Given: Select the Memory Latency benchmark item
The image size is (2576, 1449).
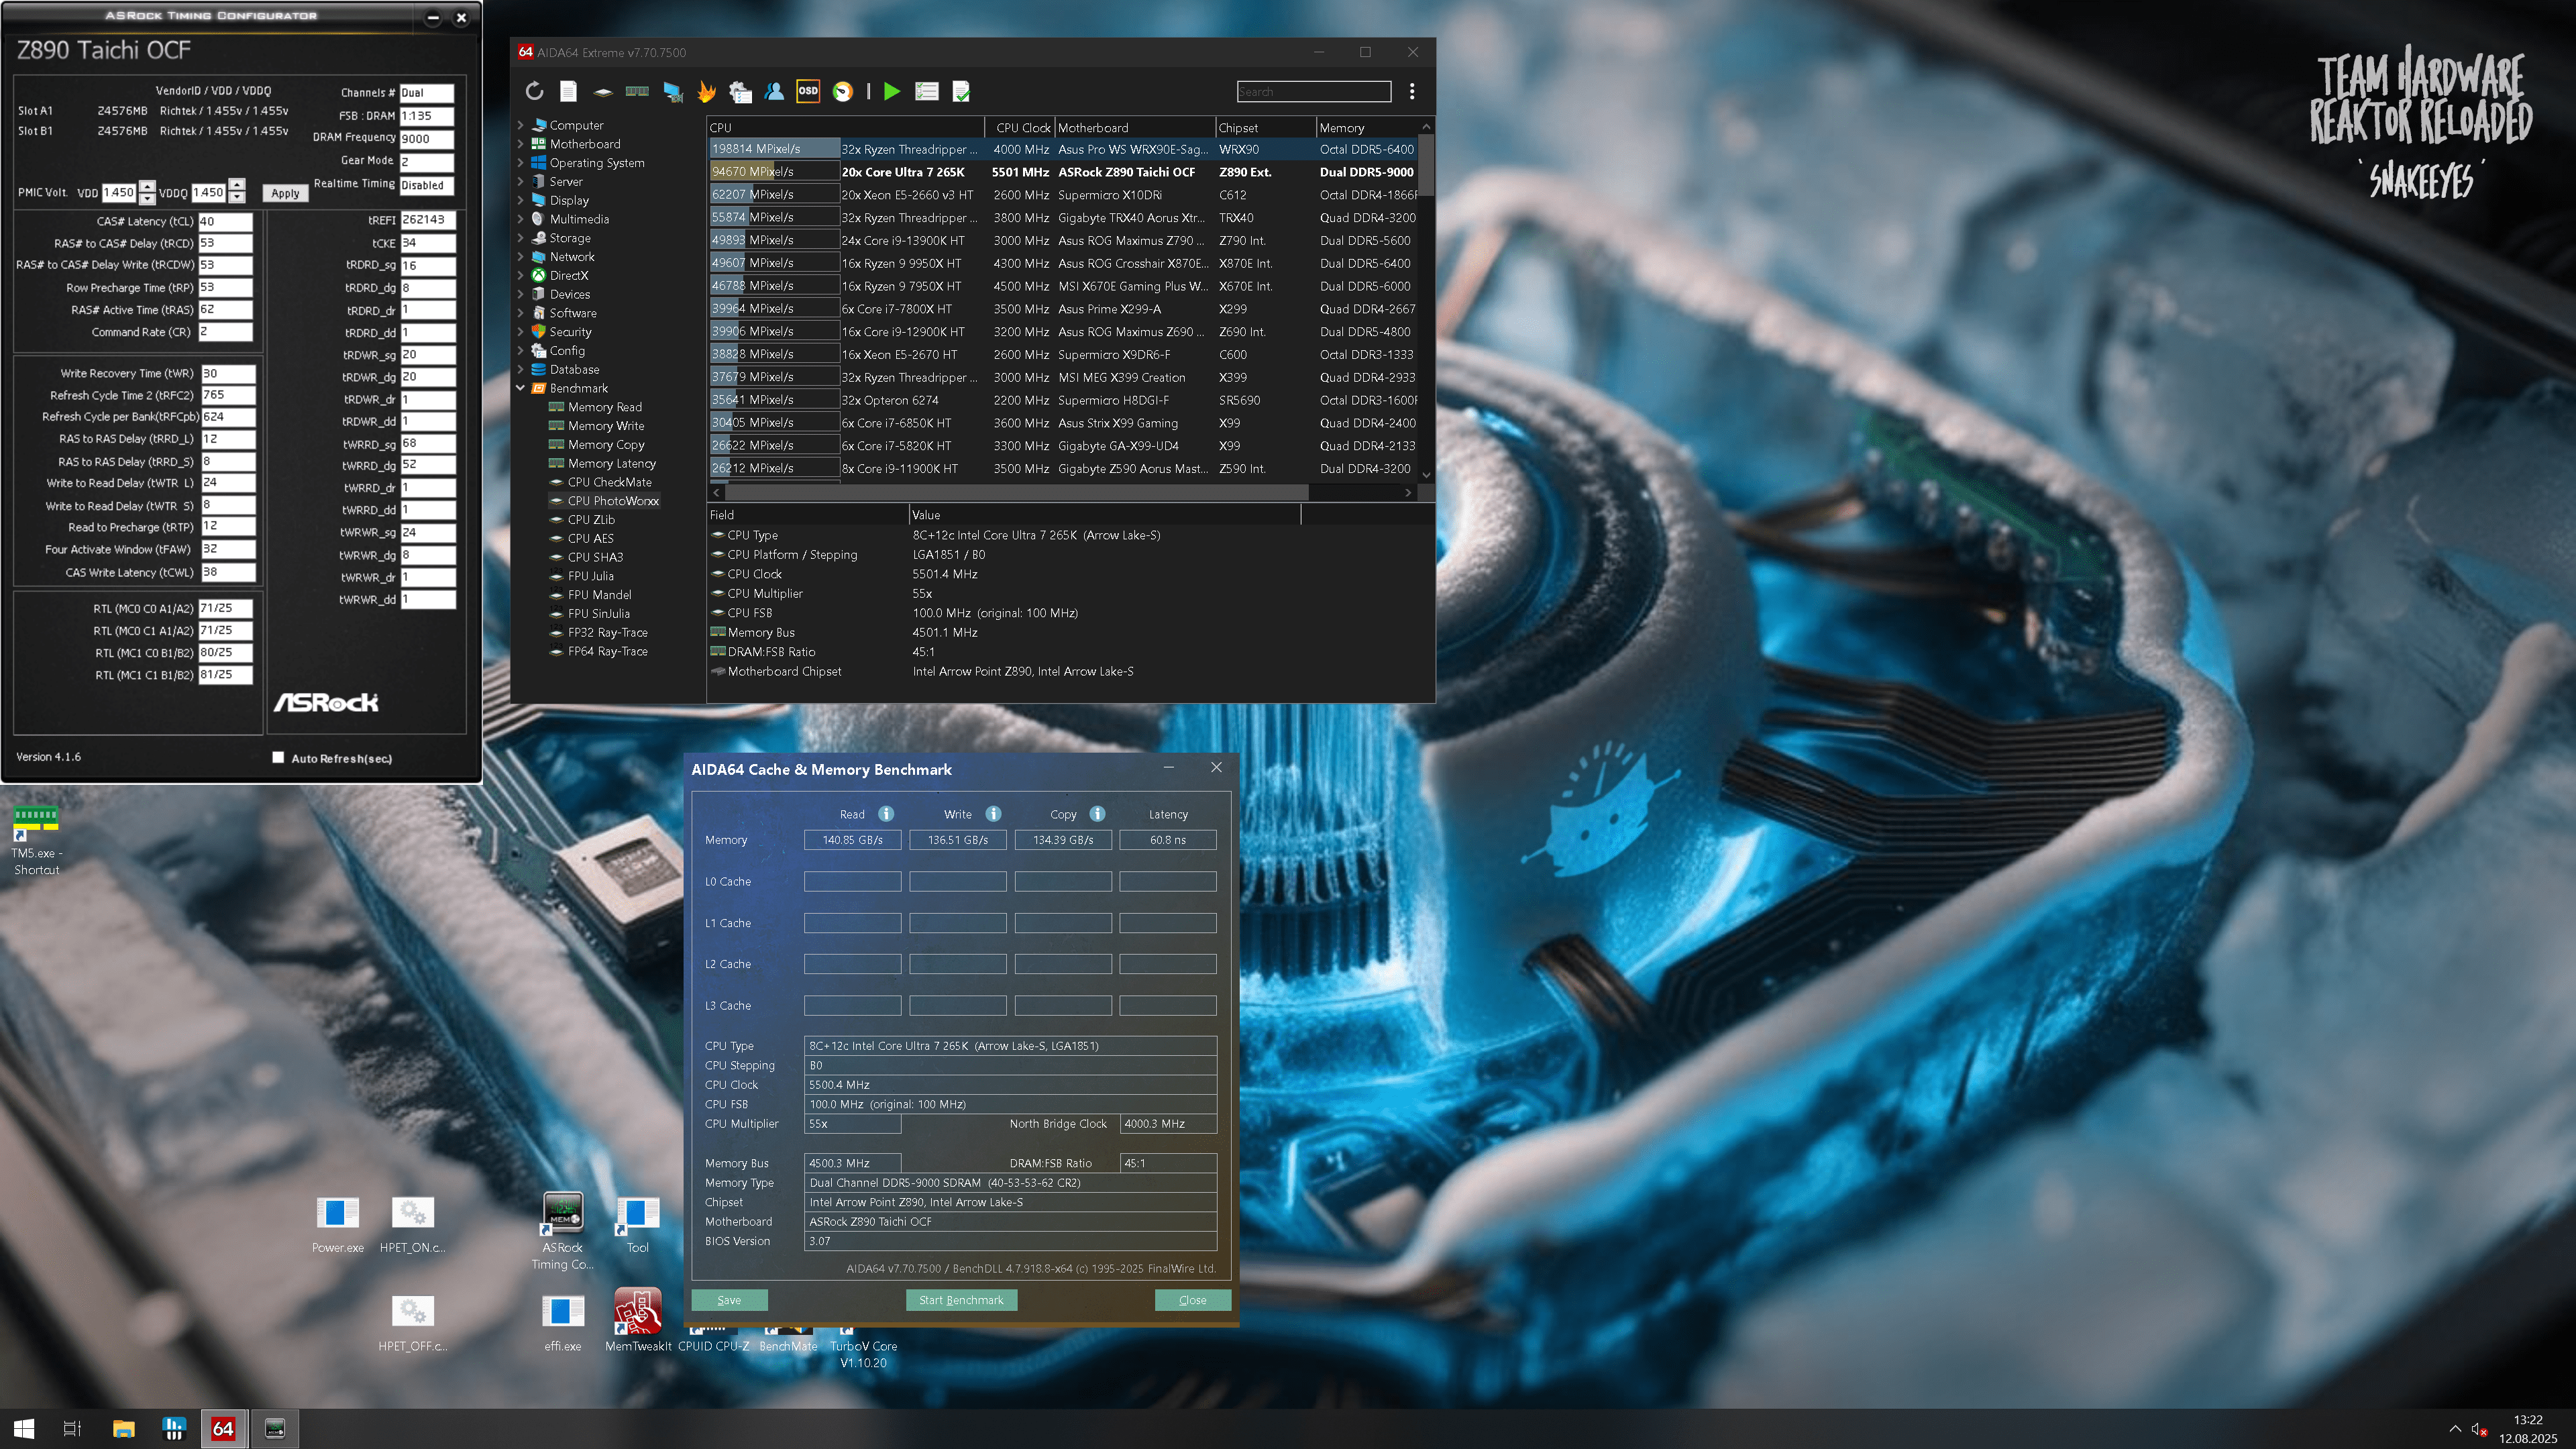Looking at the screenshot, I should pyautogui.click(x=611, y=463).
